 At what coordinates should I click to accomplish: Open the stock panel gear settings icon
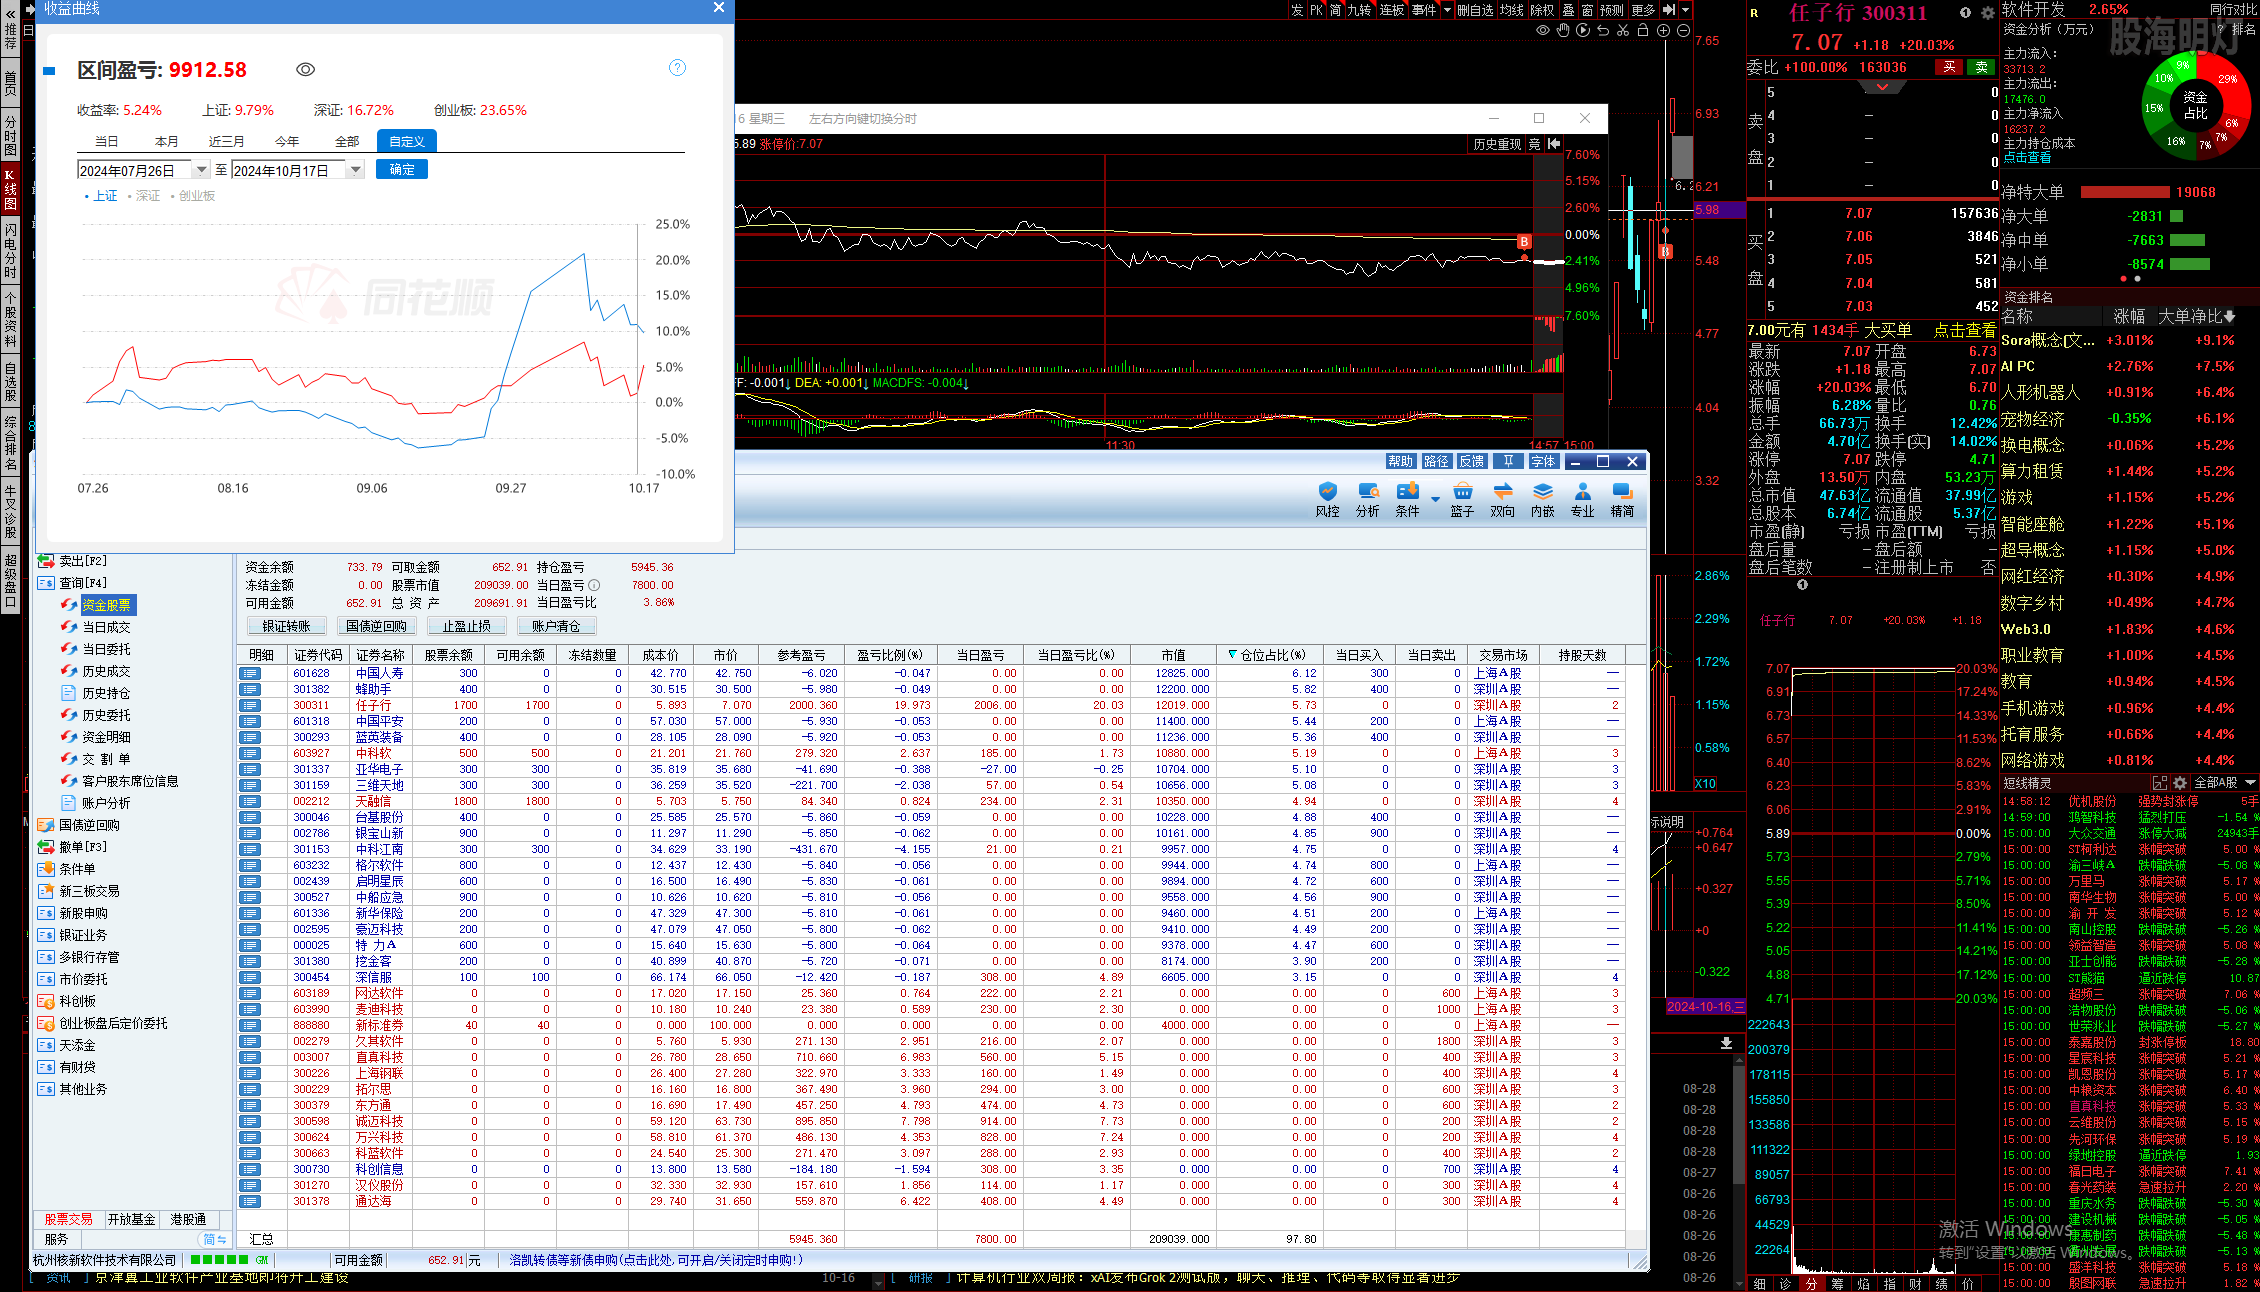click(x=1988, y=13)
